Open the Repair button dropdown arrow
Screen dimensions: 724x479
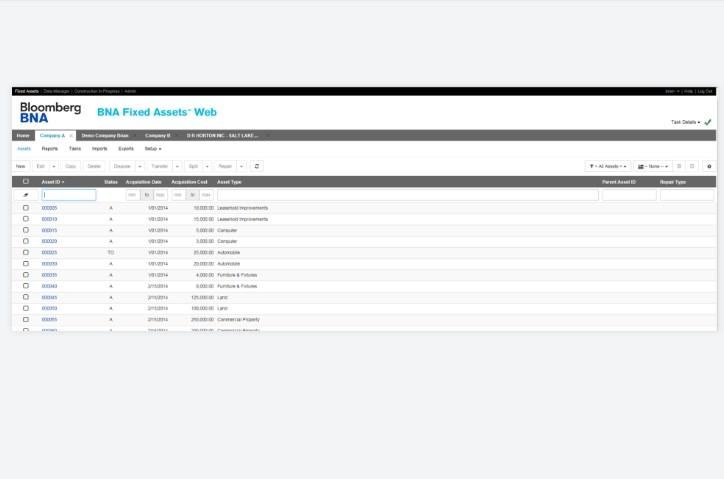(x=241, y=166)
